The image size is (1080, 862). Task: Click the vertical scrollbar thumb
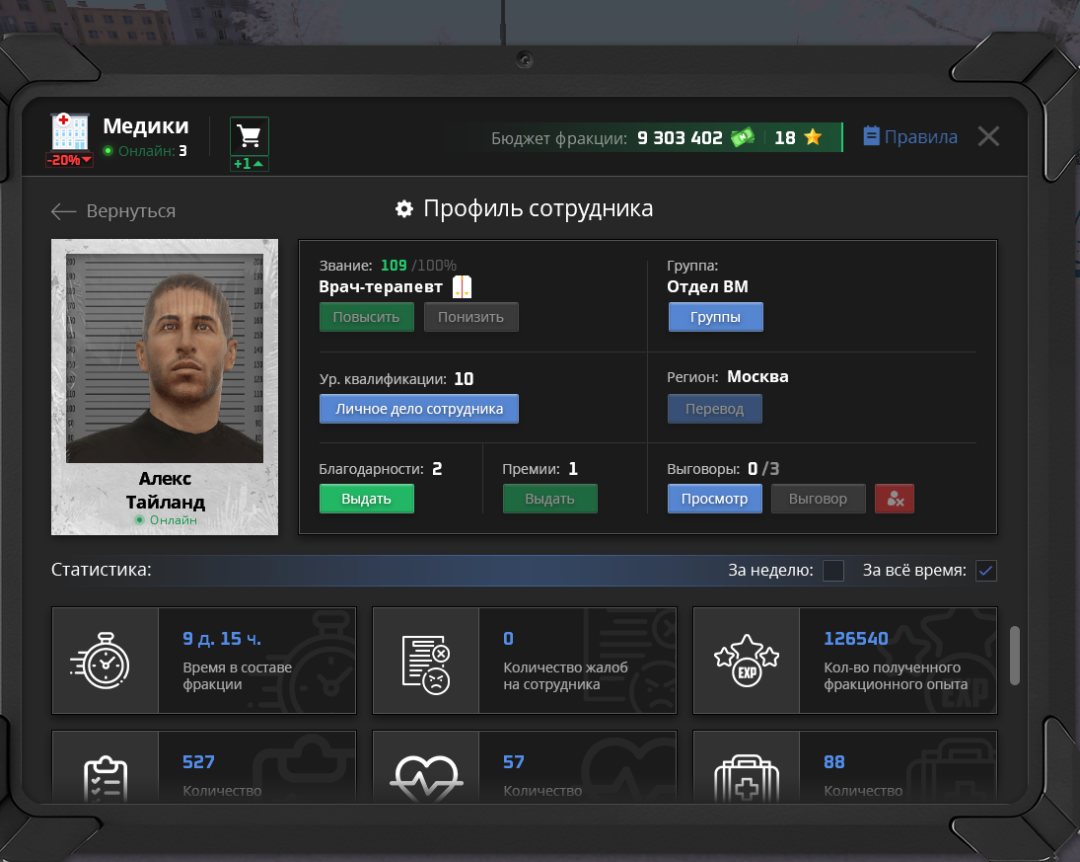[x=1015, y=656]
